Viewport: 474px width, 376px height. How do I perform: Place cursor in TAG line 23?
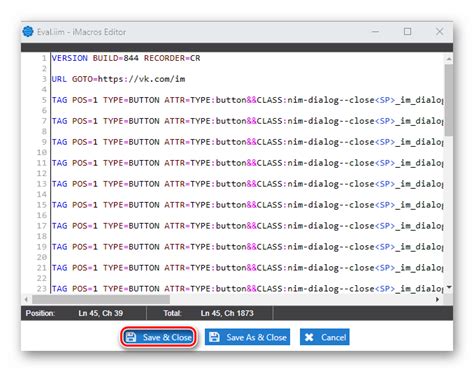point(247,289)
